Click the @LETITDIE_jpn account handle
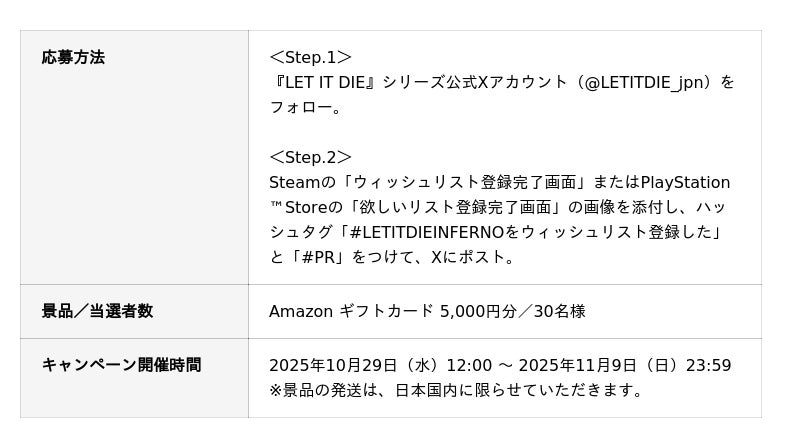 tap(646, 82)
